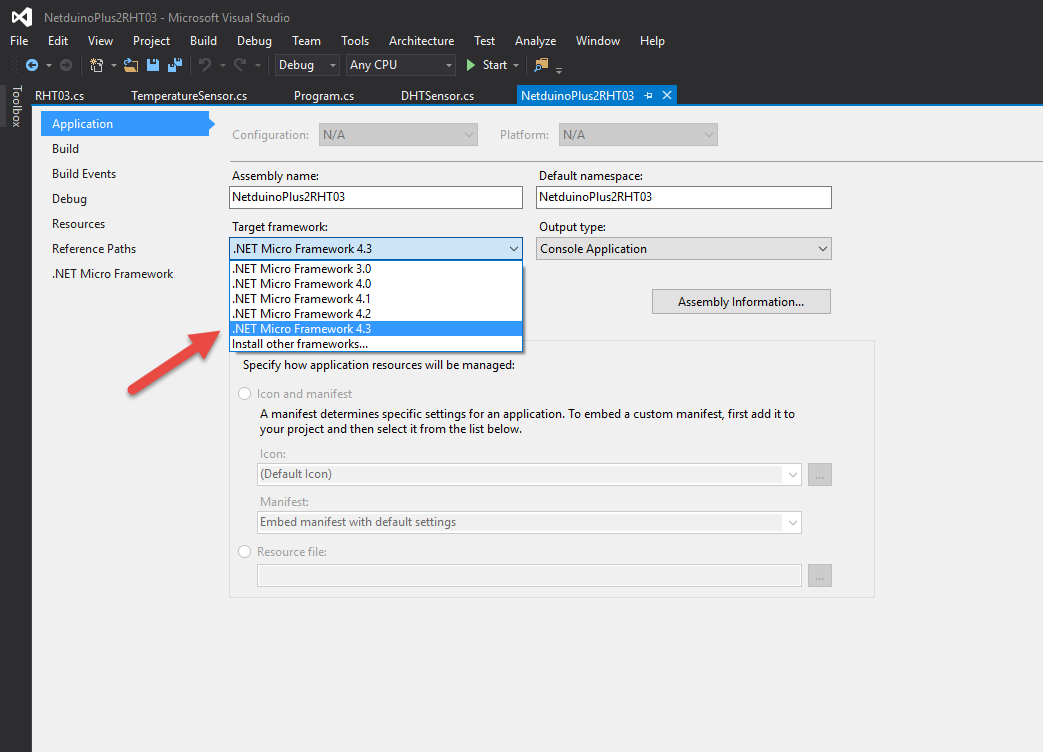Choose .NET Micro Framework 3.0 from list
The height and width of the screenshot is (752, 1043).
click(376, 269)
